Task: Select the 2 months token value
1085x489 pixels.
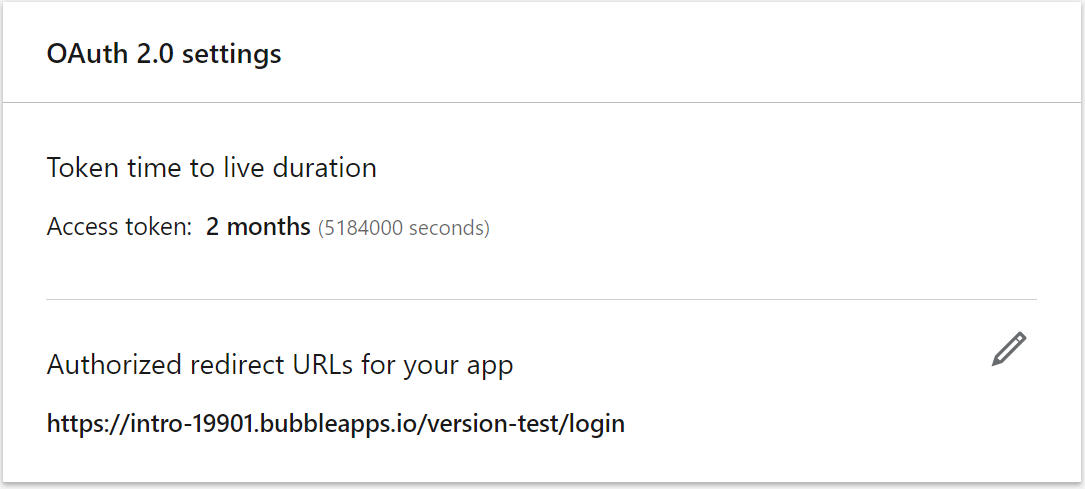Action: pos(258,227)
